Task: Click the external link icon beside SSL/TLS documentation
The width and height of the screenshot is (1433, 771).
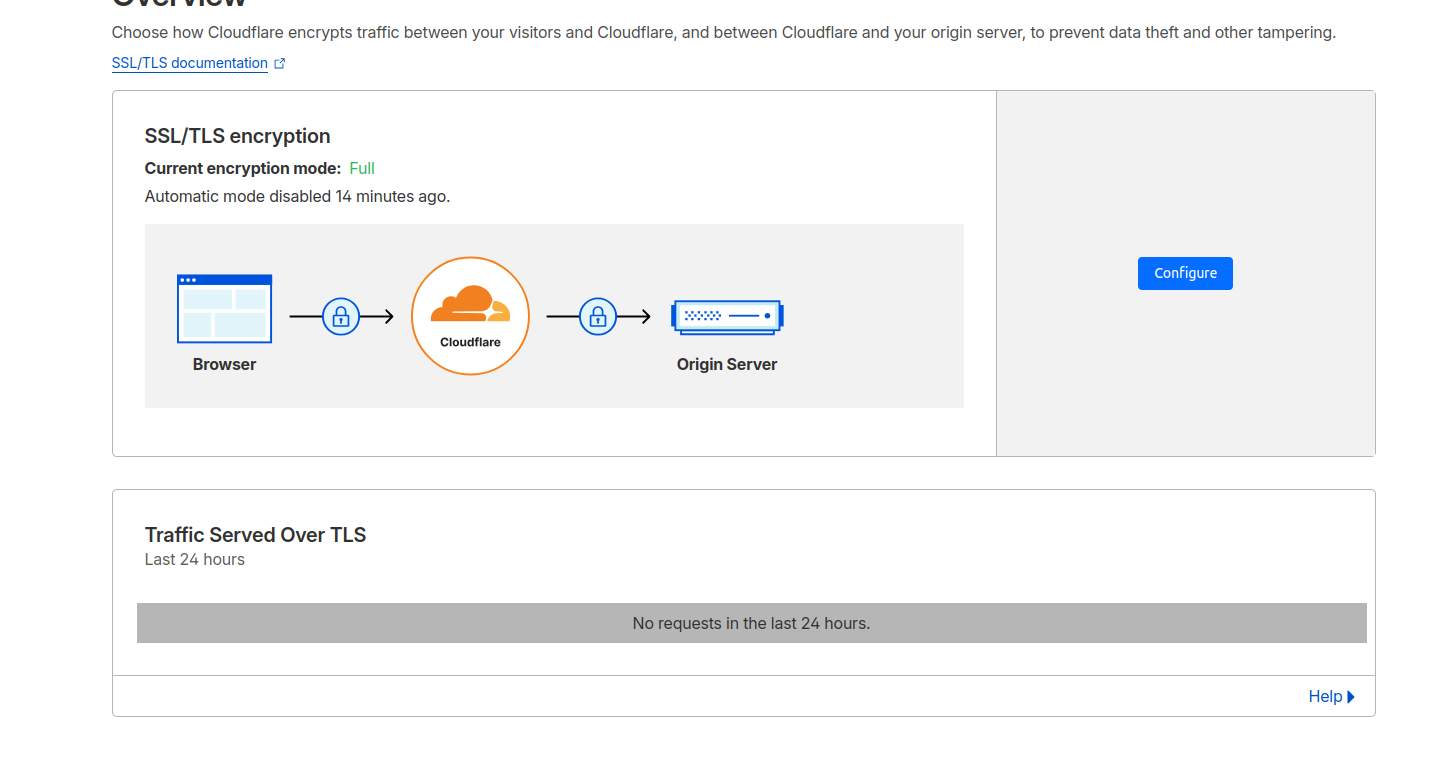Action: (278, 62)
